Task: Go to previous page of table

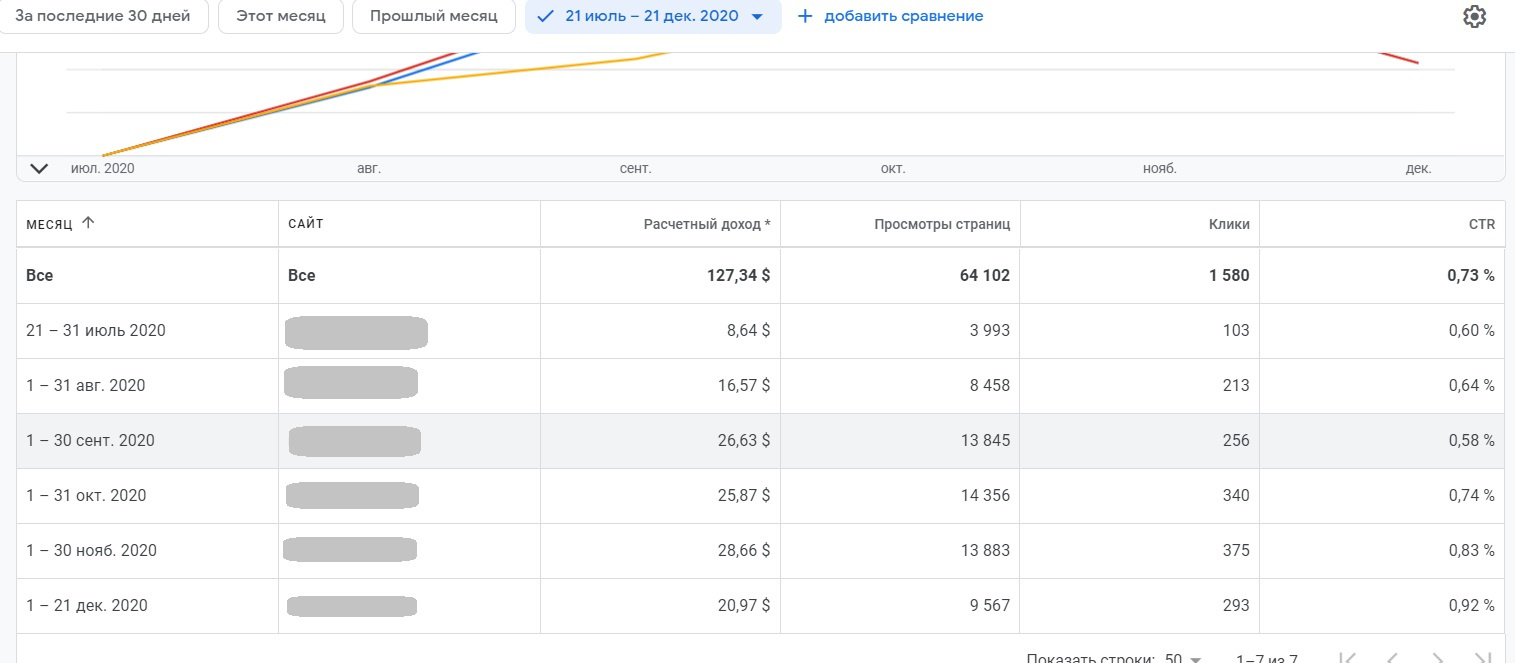Action: pyautogui.click(x=1391, y=658)
